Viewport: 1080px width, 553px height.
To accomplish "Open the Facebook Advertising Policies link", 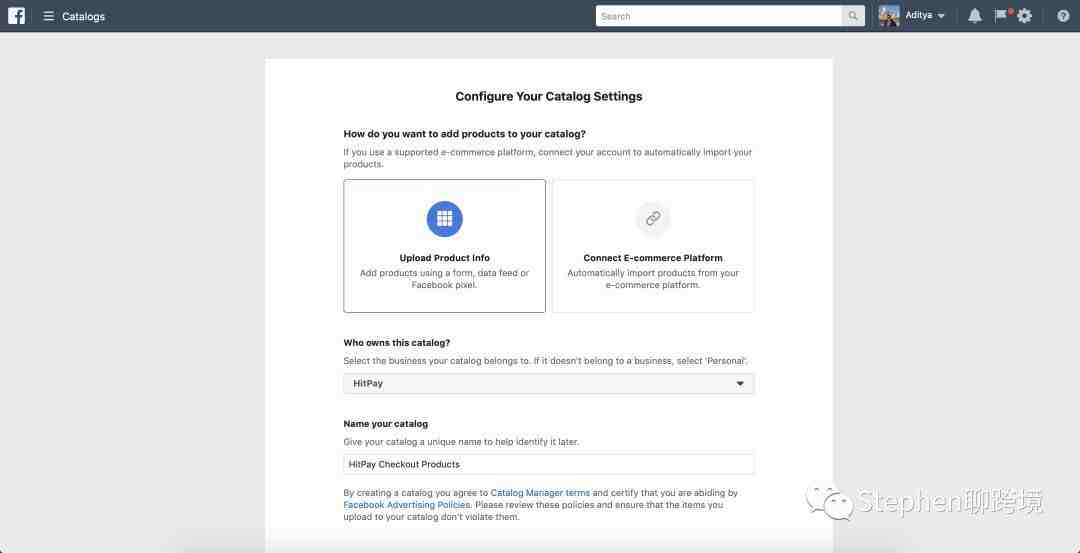I will [407, 505].
